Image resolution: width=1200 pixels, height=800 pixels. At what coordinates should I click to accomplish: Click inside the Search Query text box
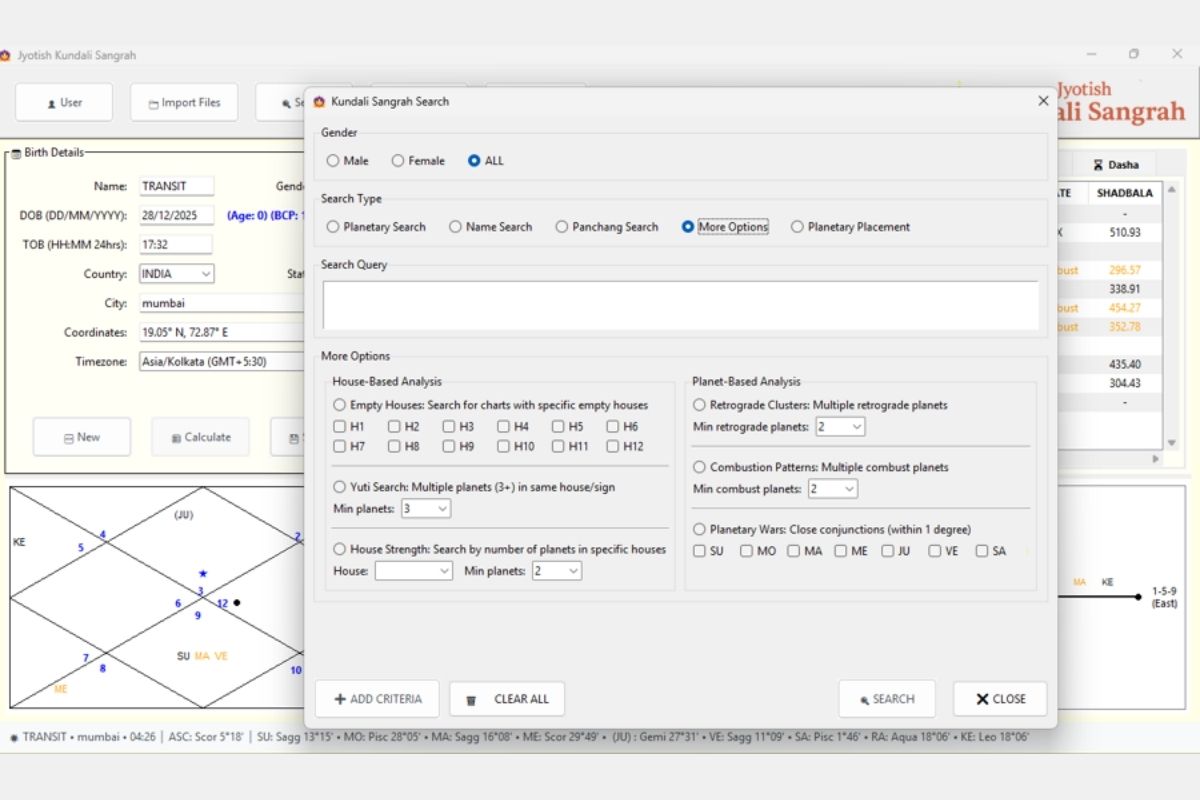coord(680,306)
